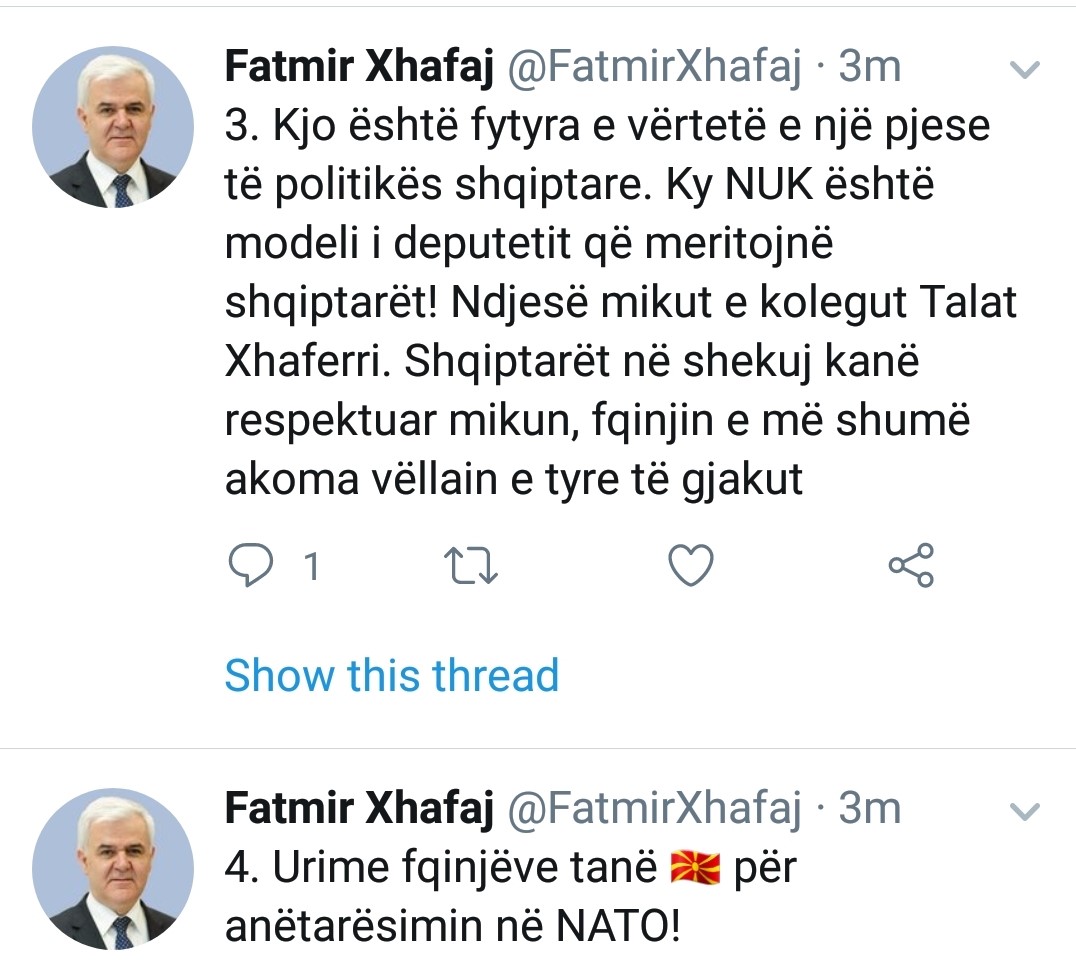Open profile picture on the NATO tweet

click(112, 868)
